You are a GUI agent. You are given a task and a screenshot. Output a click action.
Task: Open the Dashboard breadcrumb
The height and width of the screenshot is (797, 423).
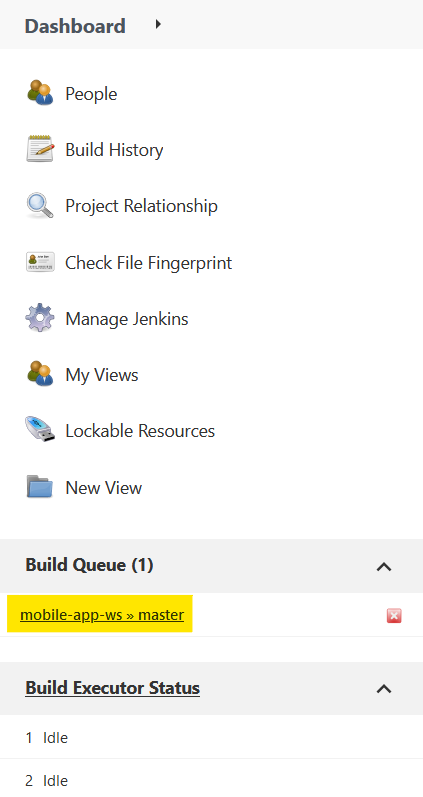75,26
